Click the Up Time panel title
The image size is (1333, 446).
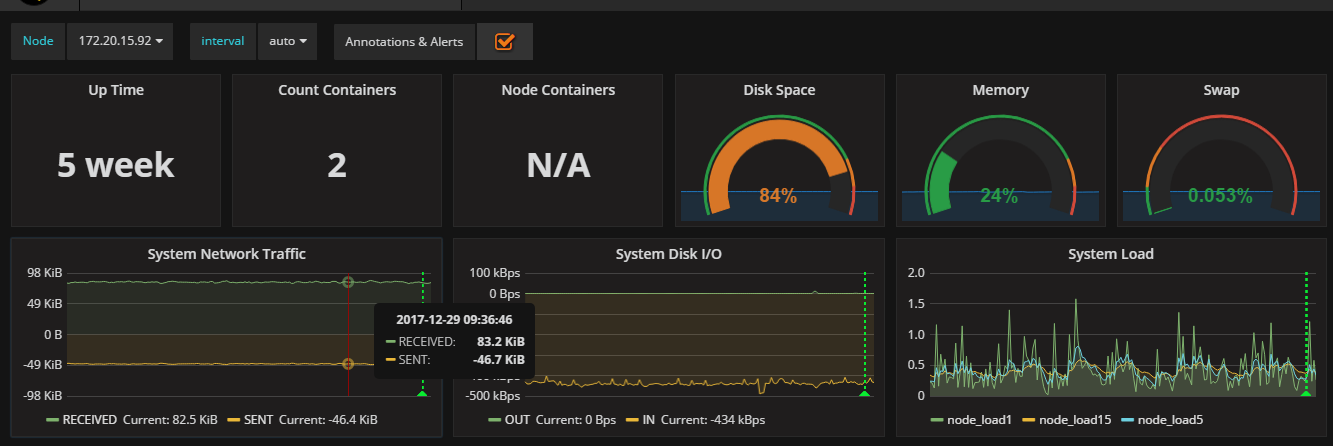[116, 90]
